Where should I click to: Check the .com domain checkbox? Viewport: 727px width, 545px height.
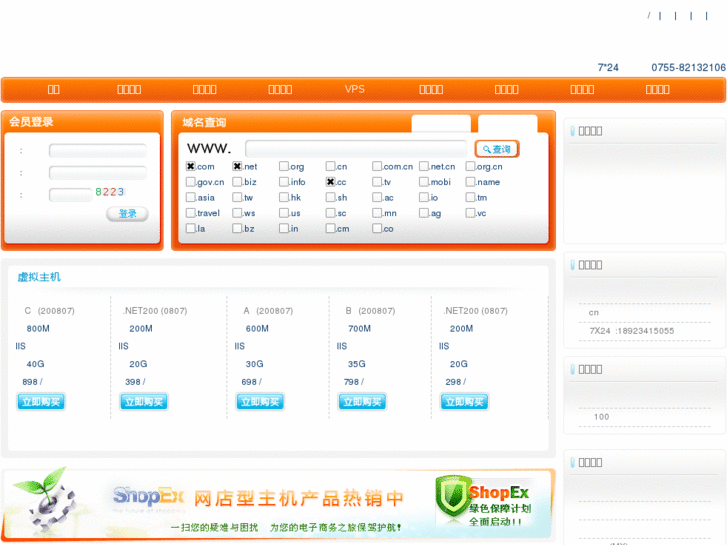coord(191,166)
